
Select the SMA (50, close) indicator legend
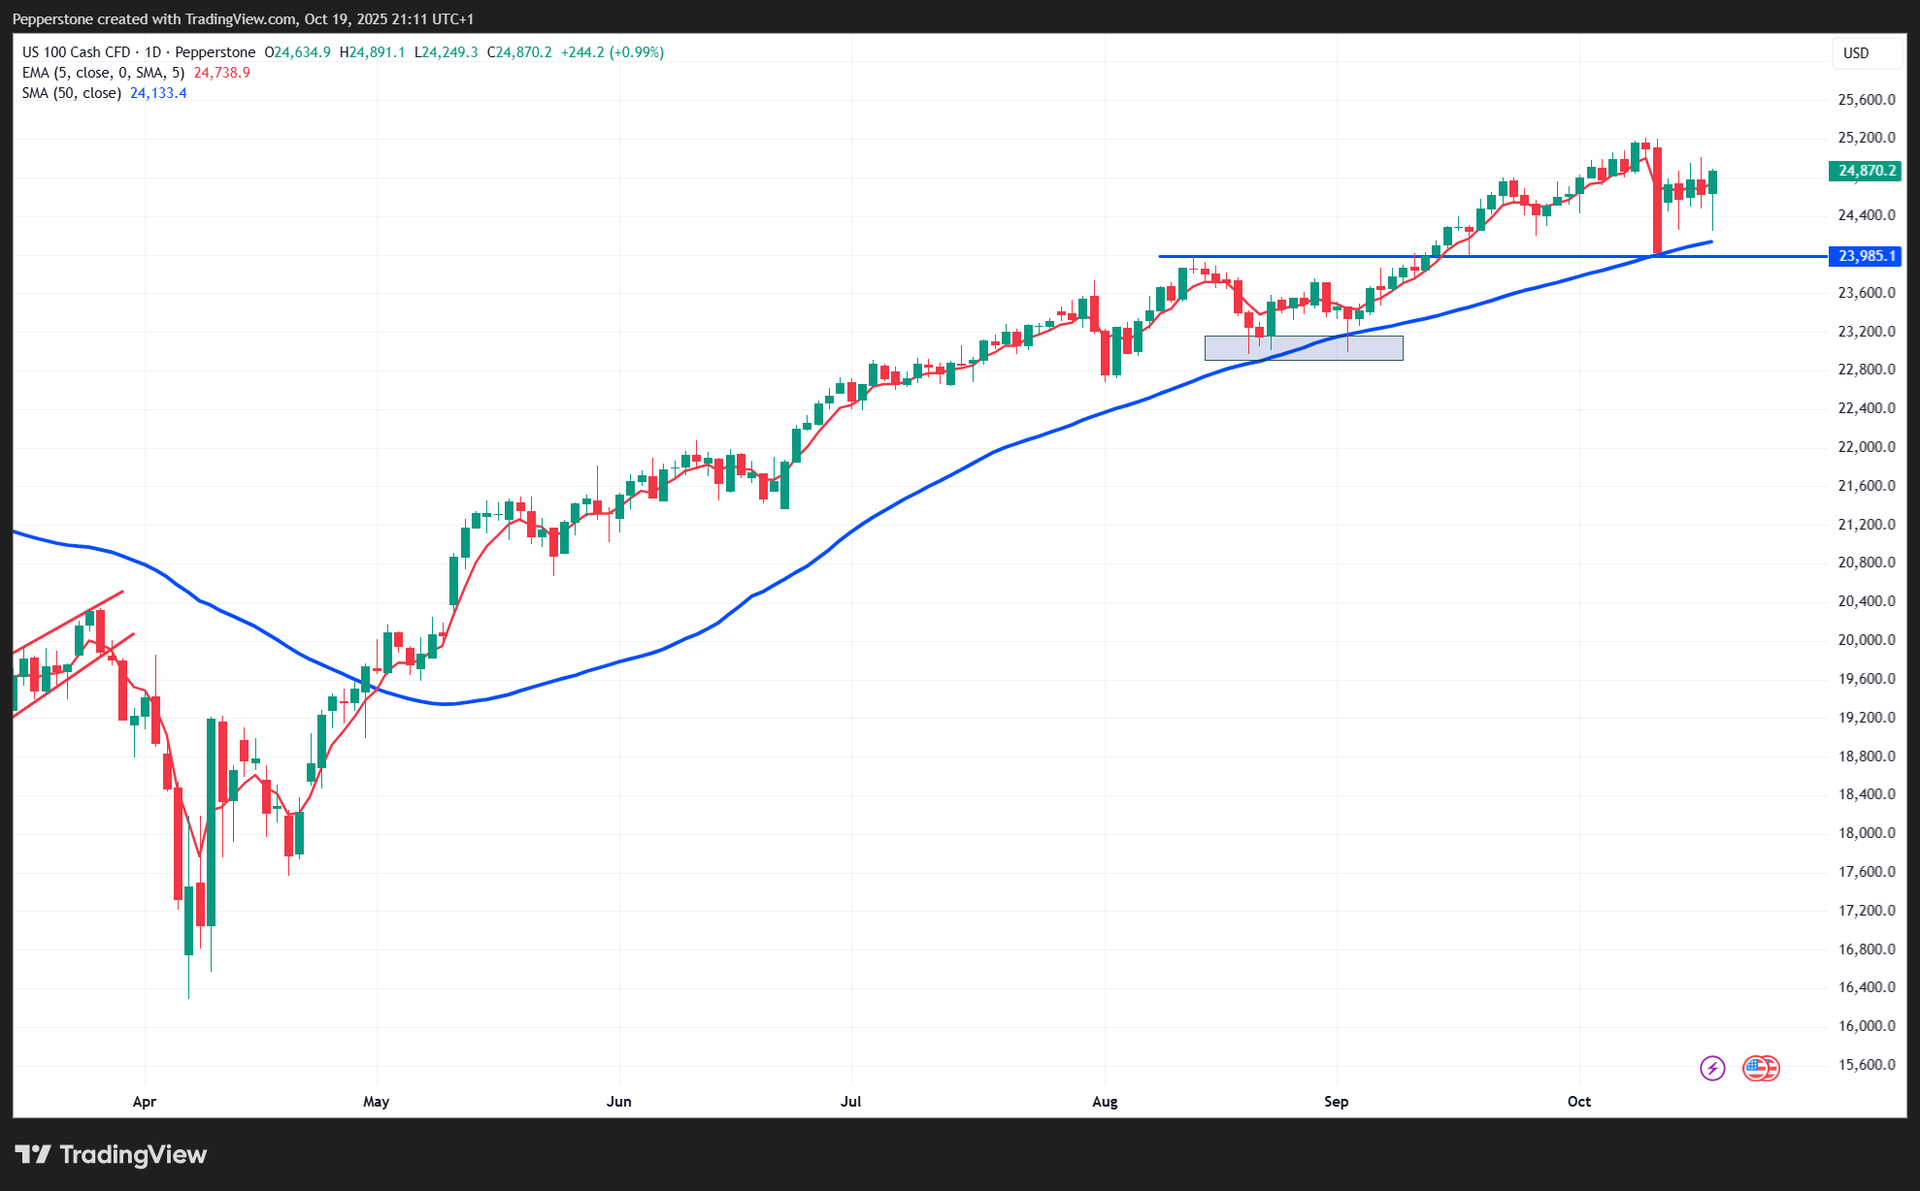[x=72, y=93]
